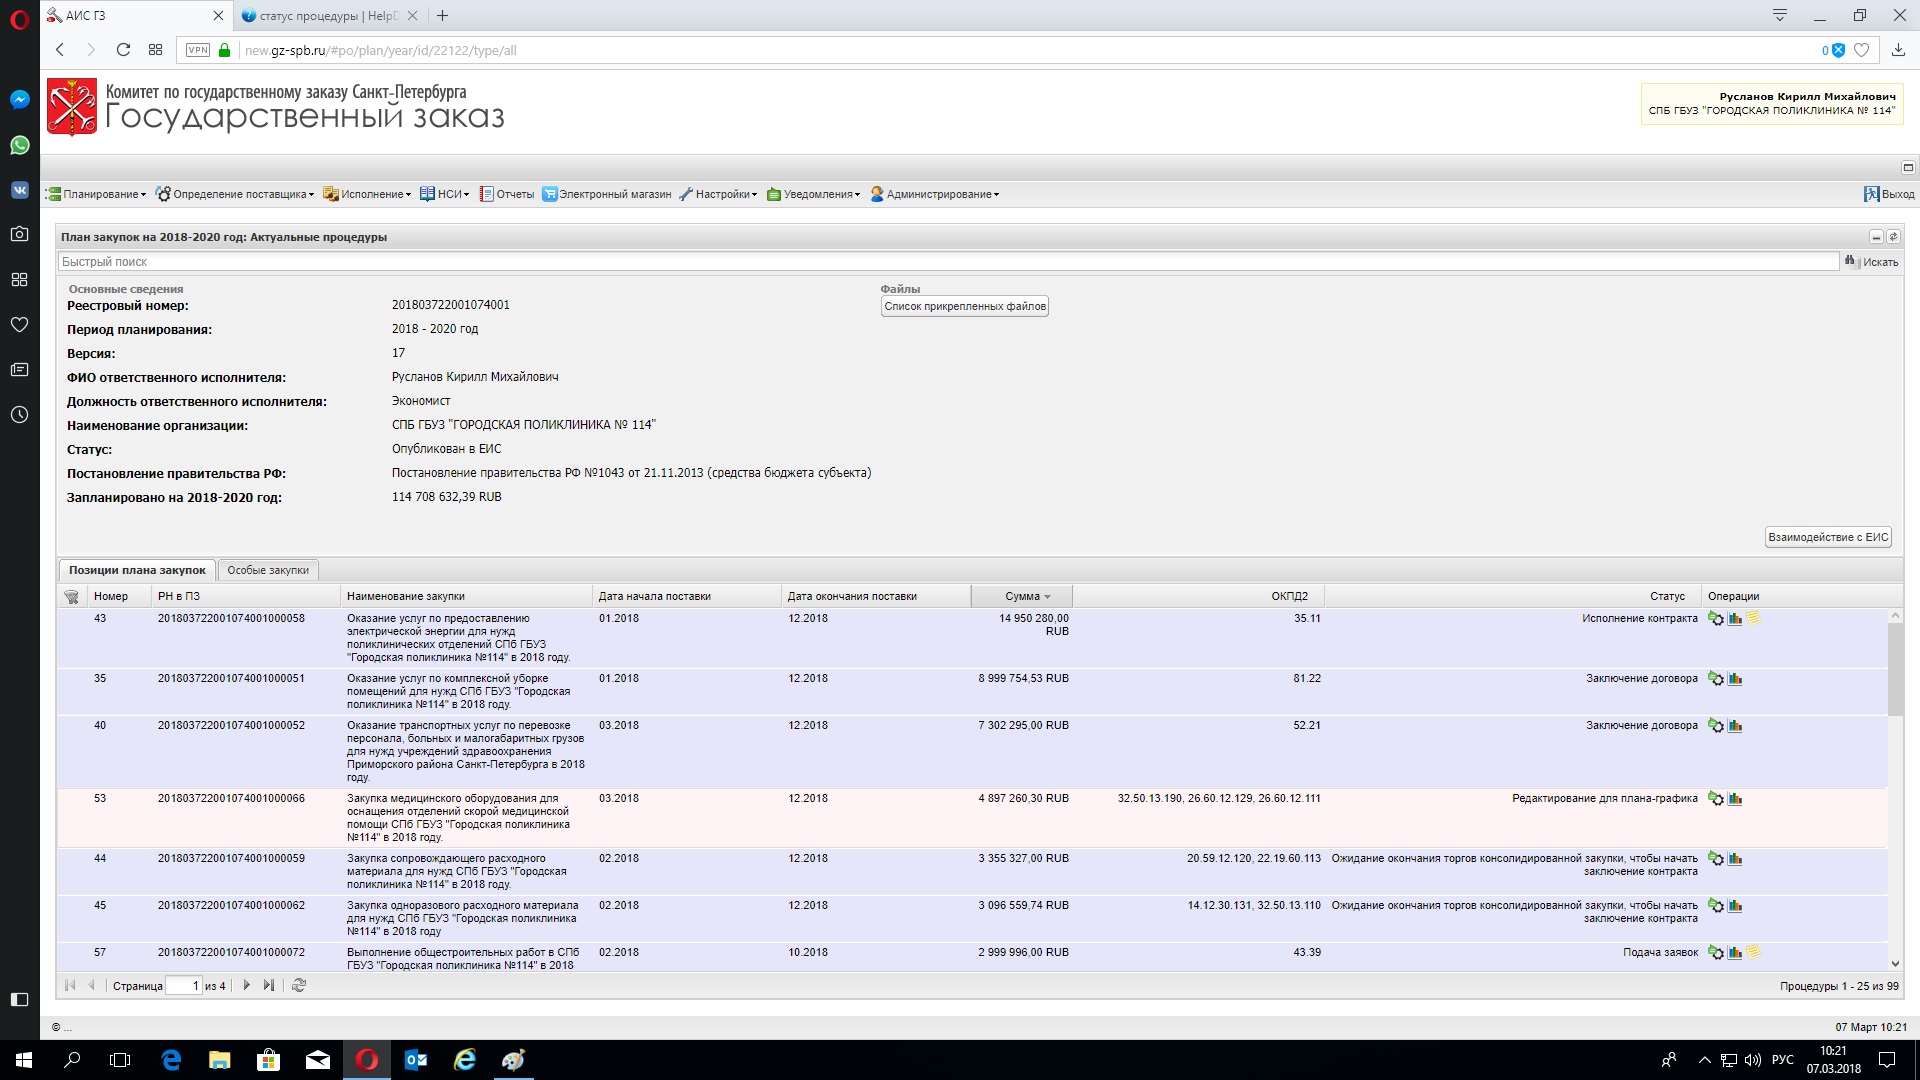The height and width of the screenshot is (1080, 1920).
Task: Click filter icon in table header corner
Action: (x=71, y=597)
